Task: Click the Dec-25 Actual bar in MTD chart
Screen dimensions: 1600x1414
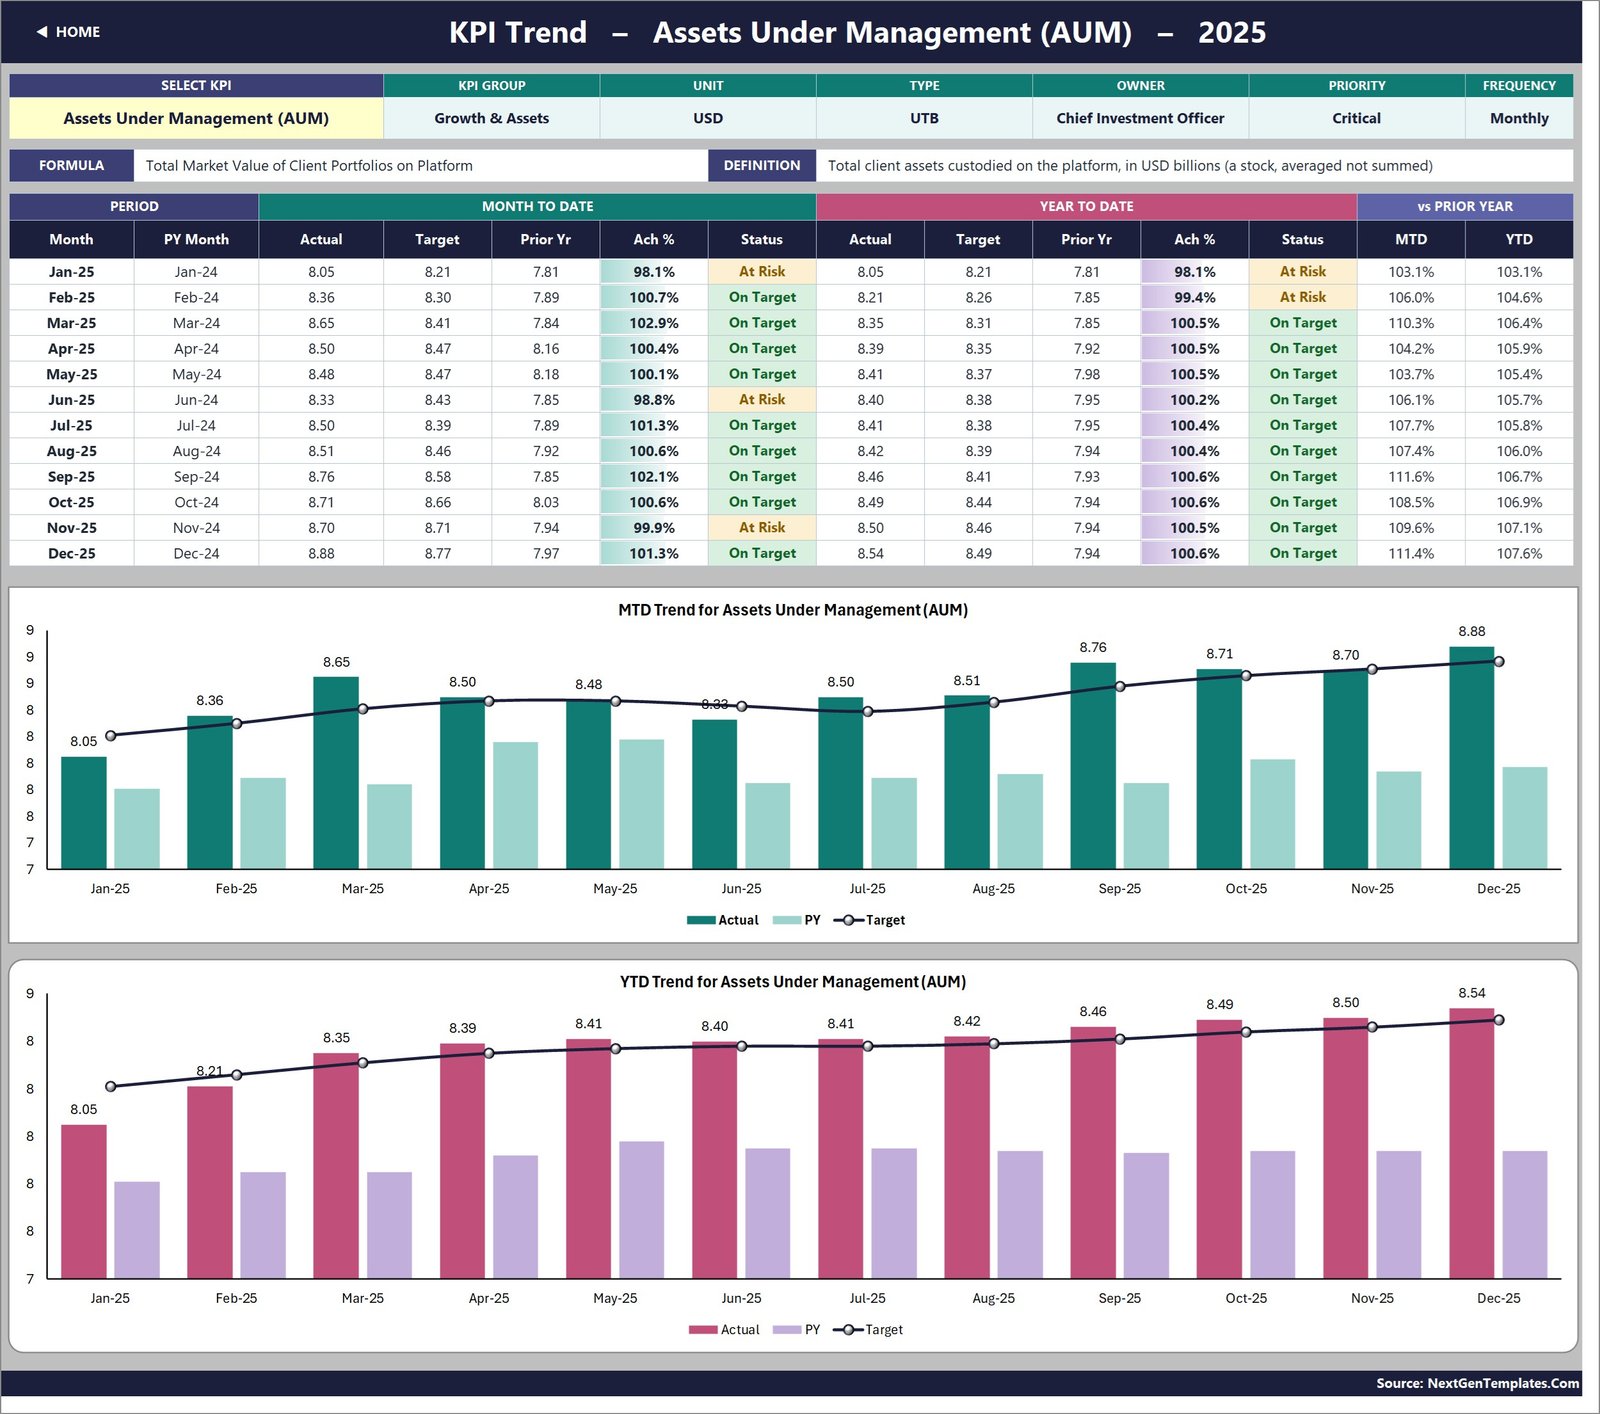Action: pyautogui.click(x=1471, y=757)
